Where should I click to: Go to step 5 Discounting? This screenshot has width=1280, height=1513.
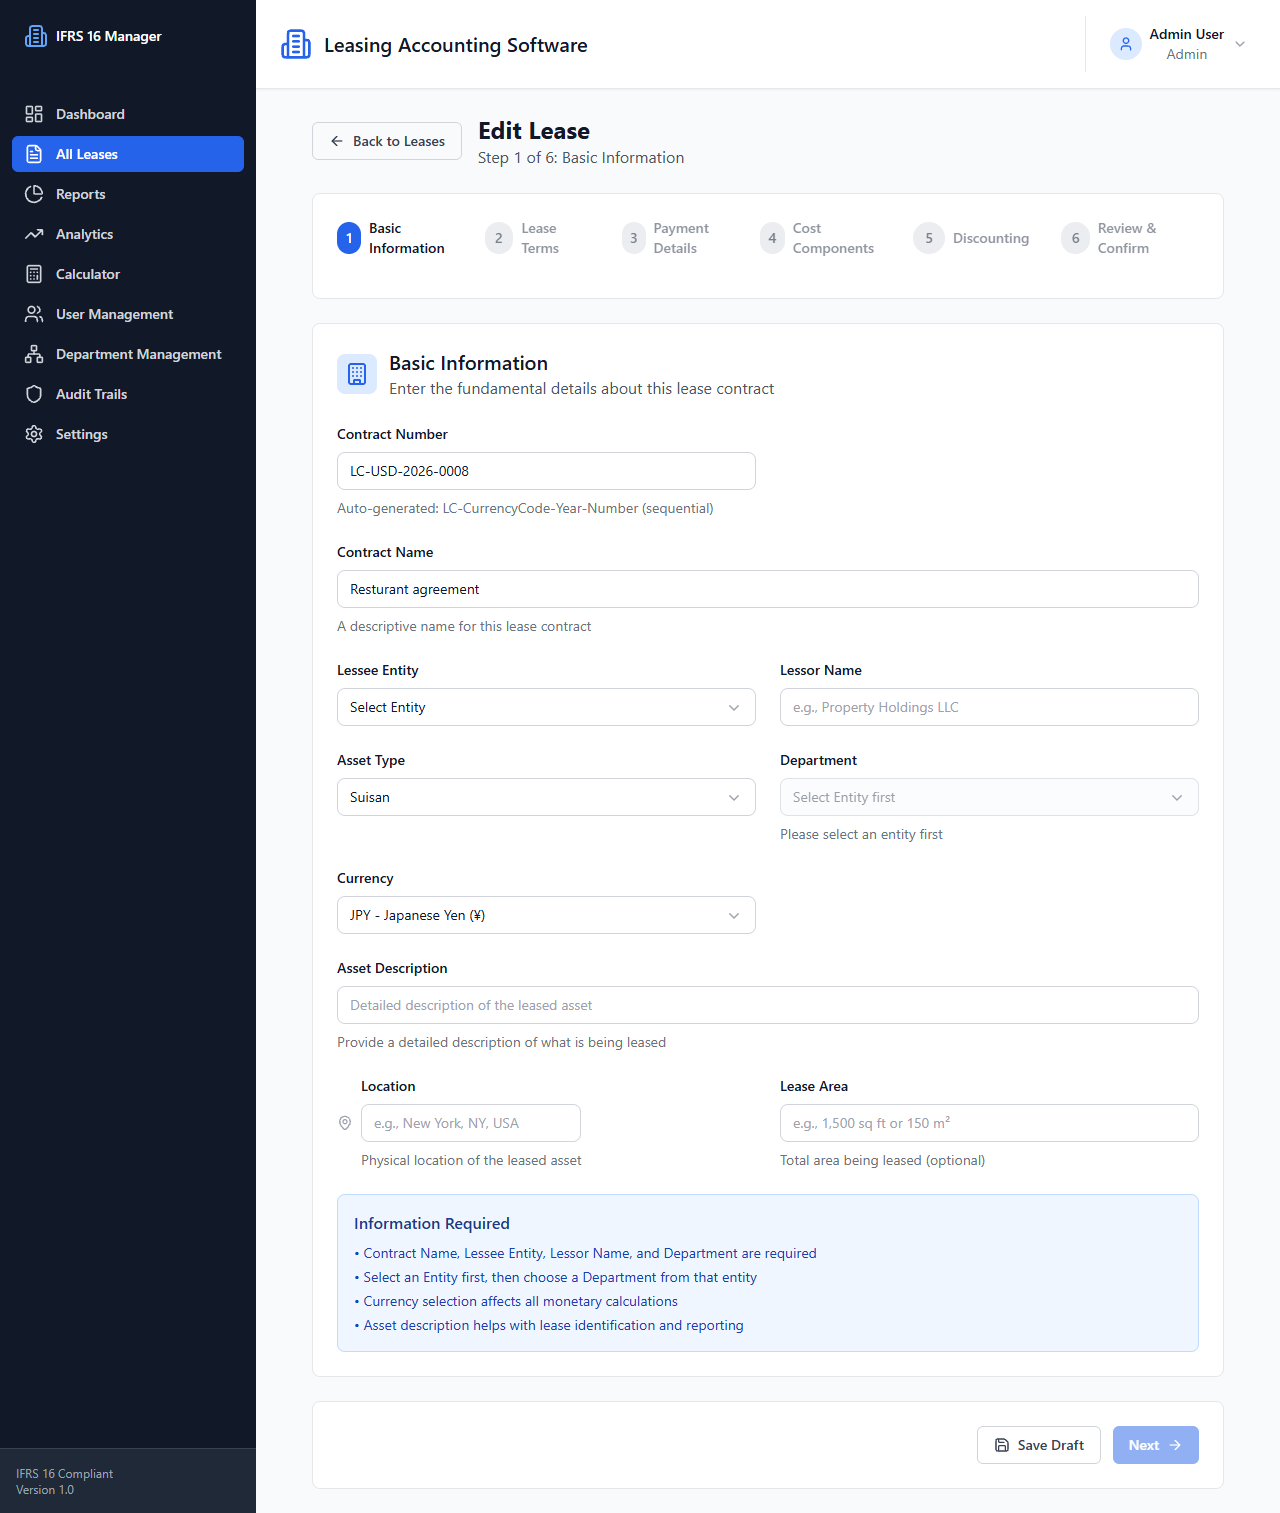(971, 238)
